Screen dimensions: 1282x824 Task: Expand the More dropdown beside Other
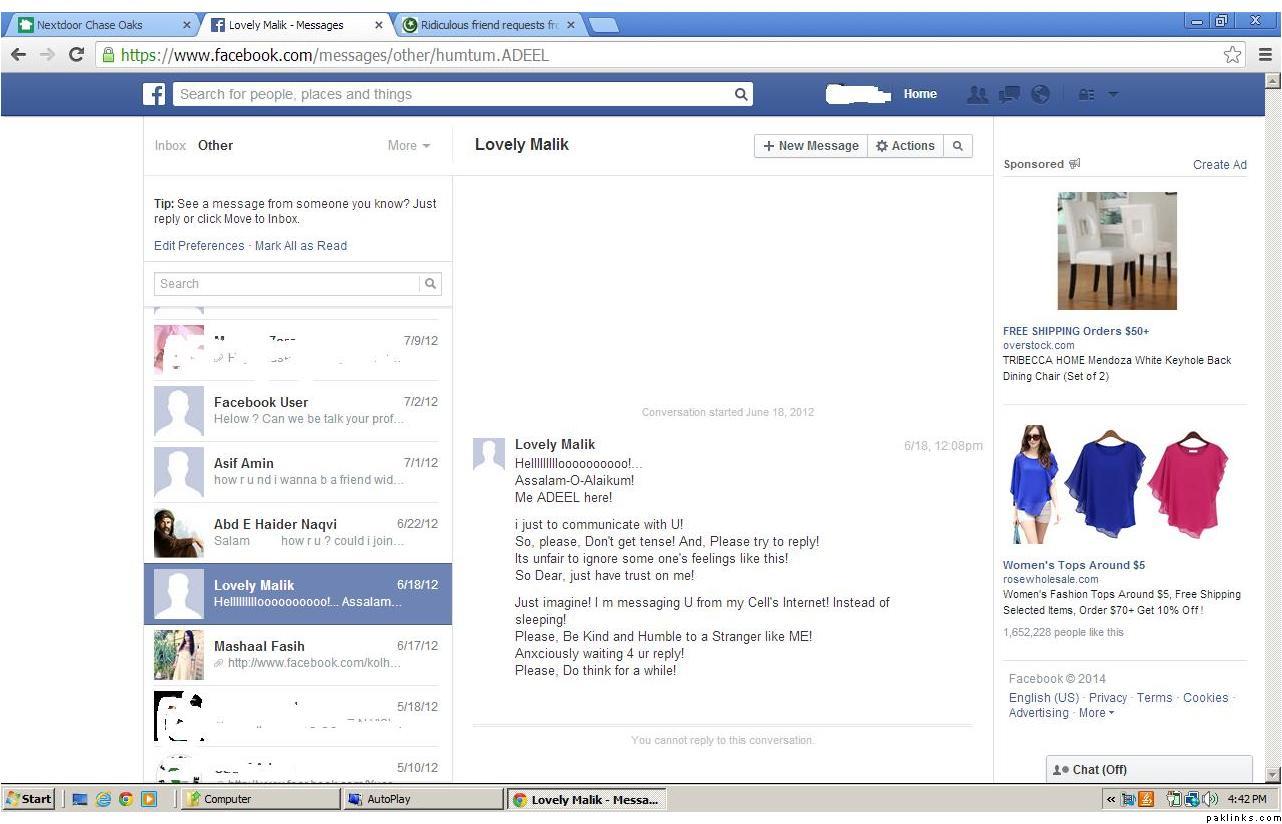(408, 146)
